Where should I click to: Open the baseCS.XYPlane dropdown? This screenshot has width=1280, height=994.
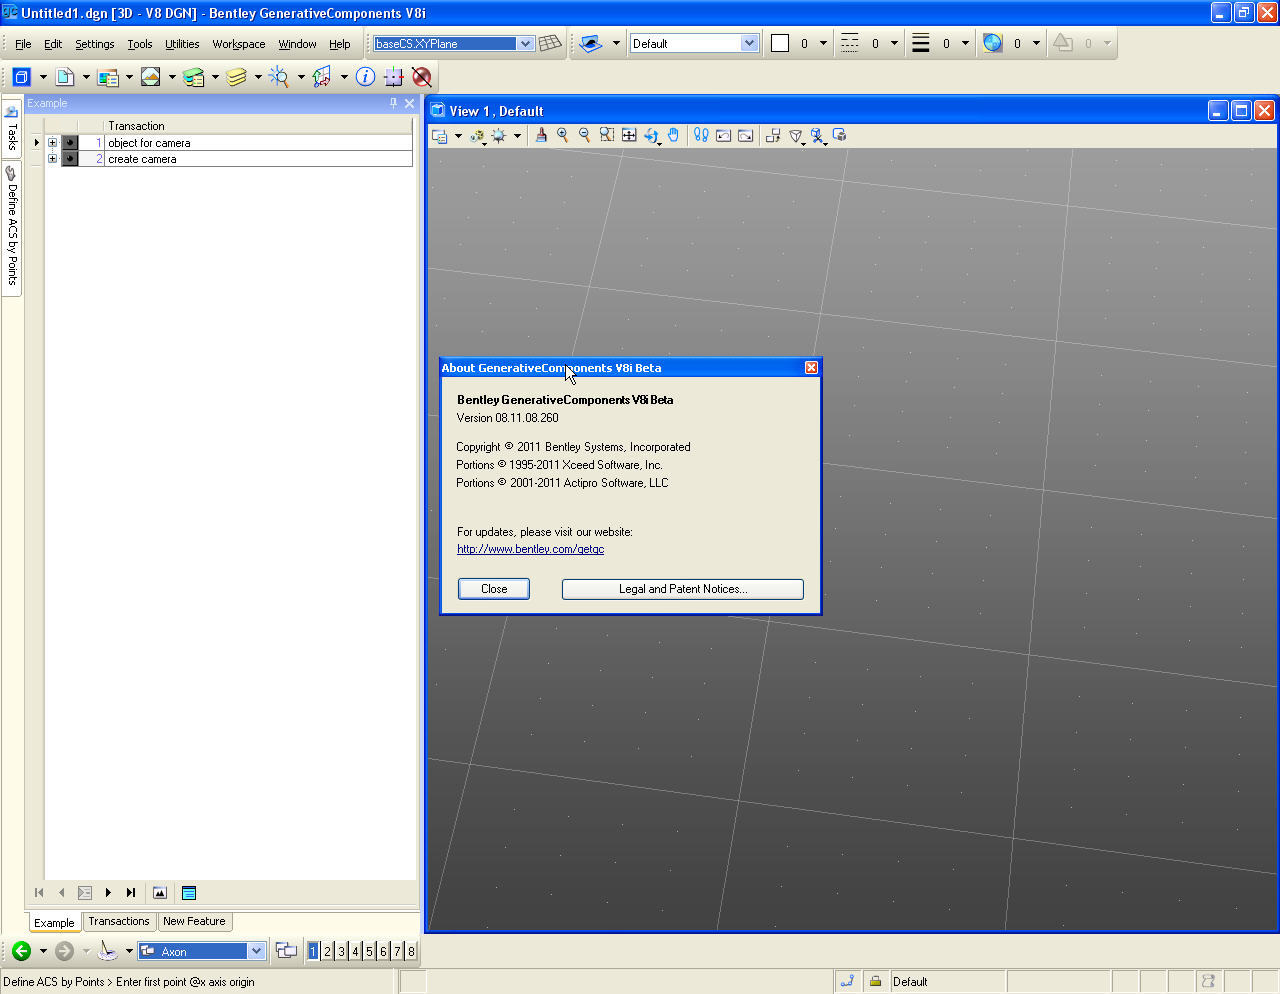[x=525, y=43]
